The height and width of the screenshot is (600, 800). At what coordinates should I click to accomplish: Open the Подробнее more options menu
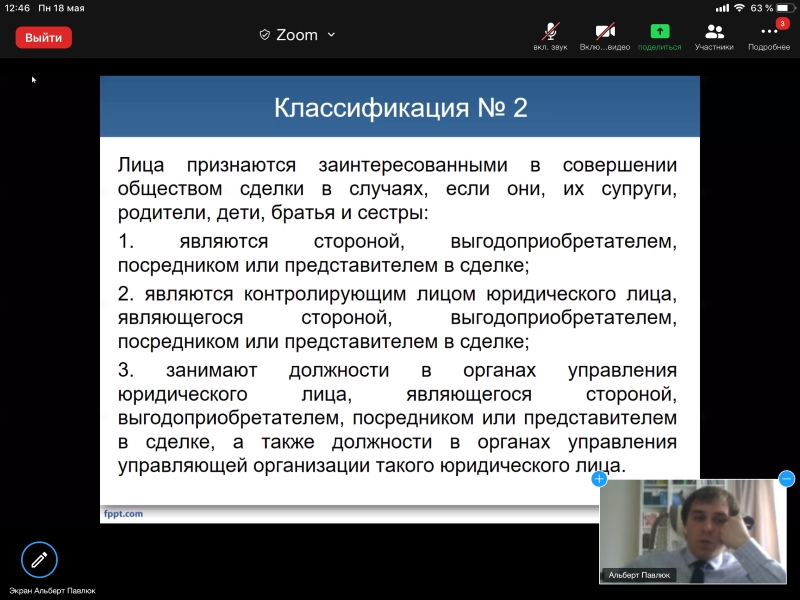pos(768,37)
